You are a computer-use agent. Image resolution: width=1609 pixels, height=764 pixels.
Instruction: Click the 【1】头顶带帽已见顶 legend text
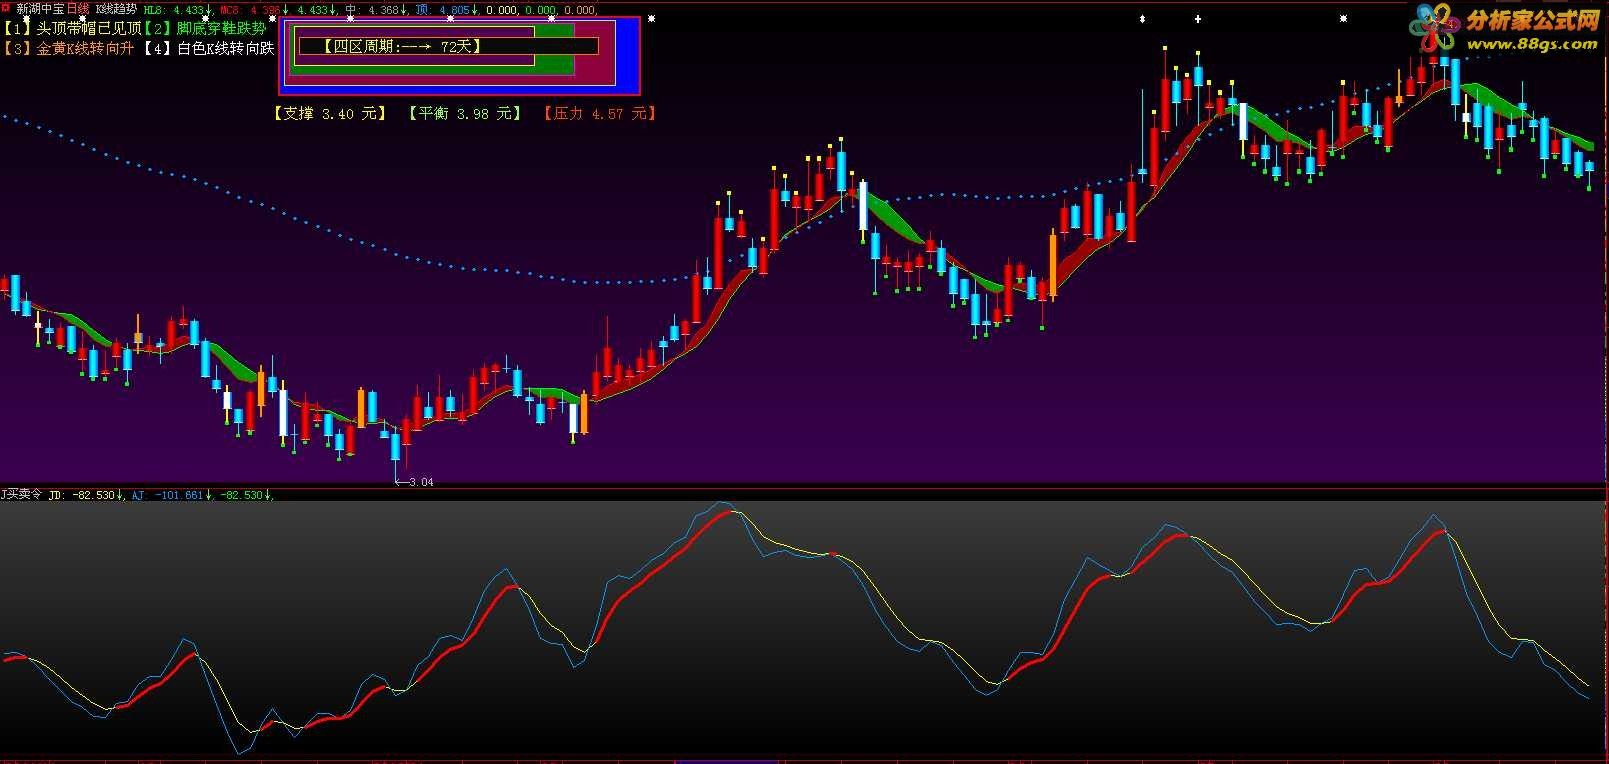tap(72, 28)
